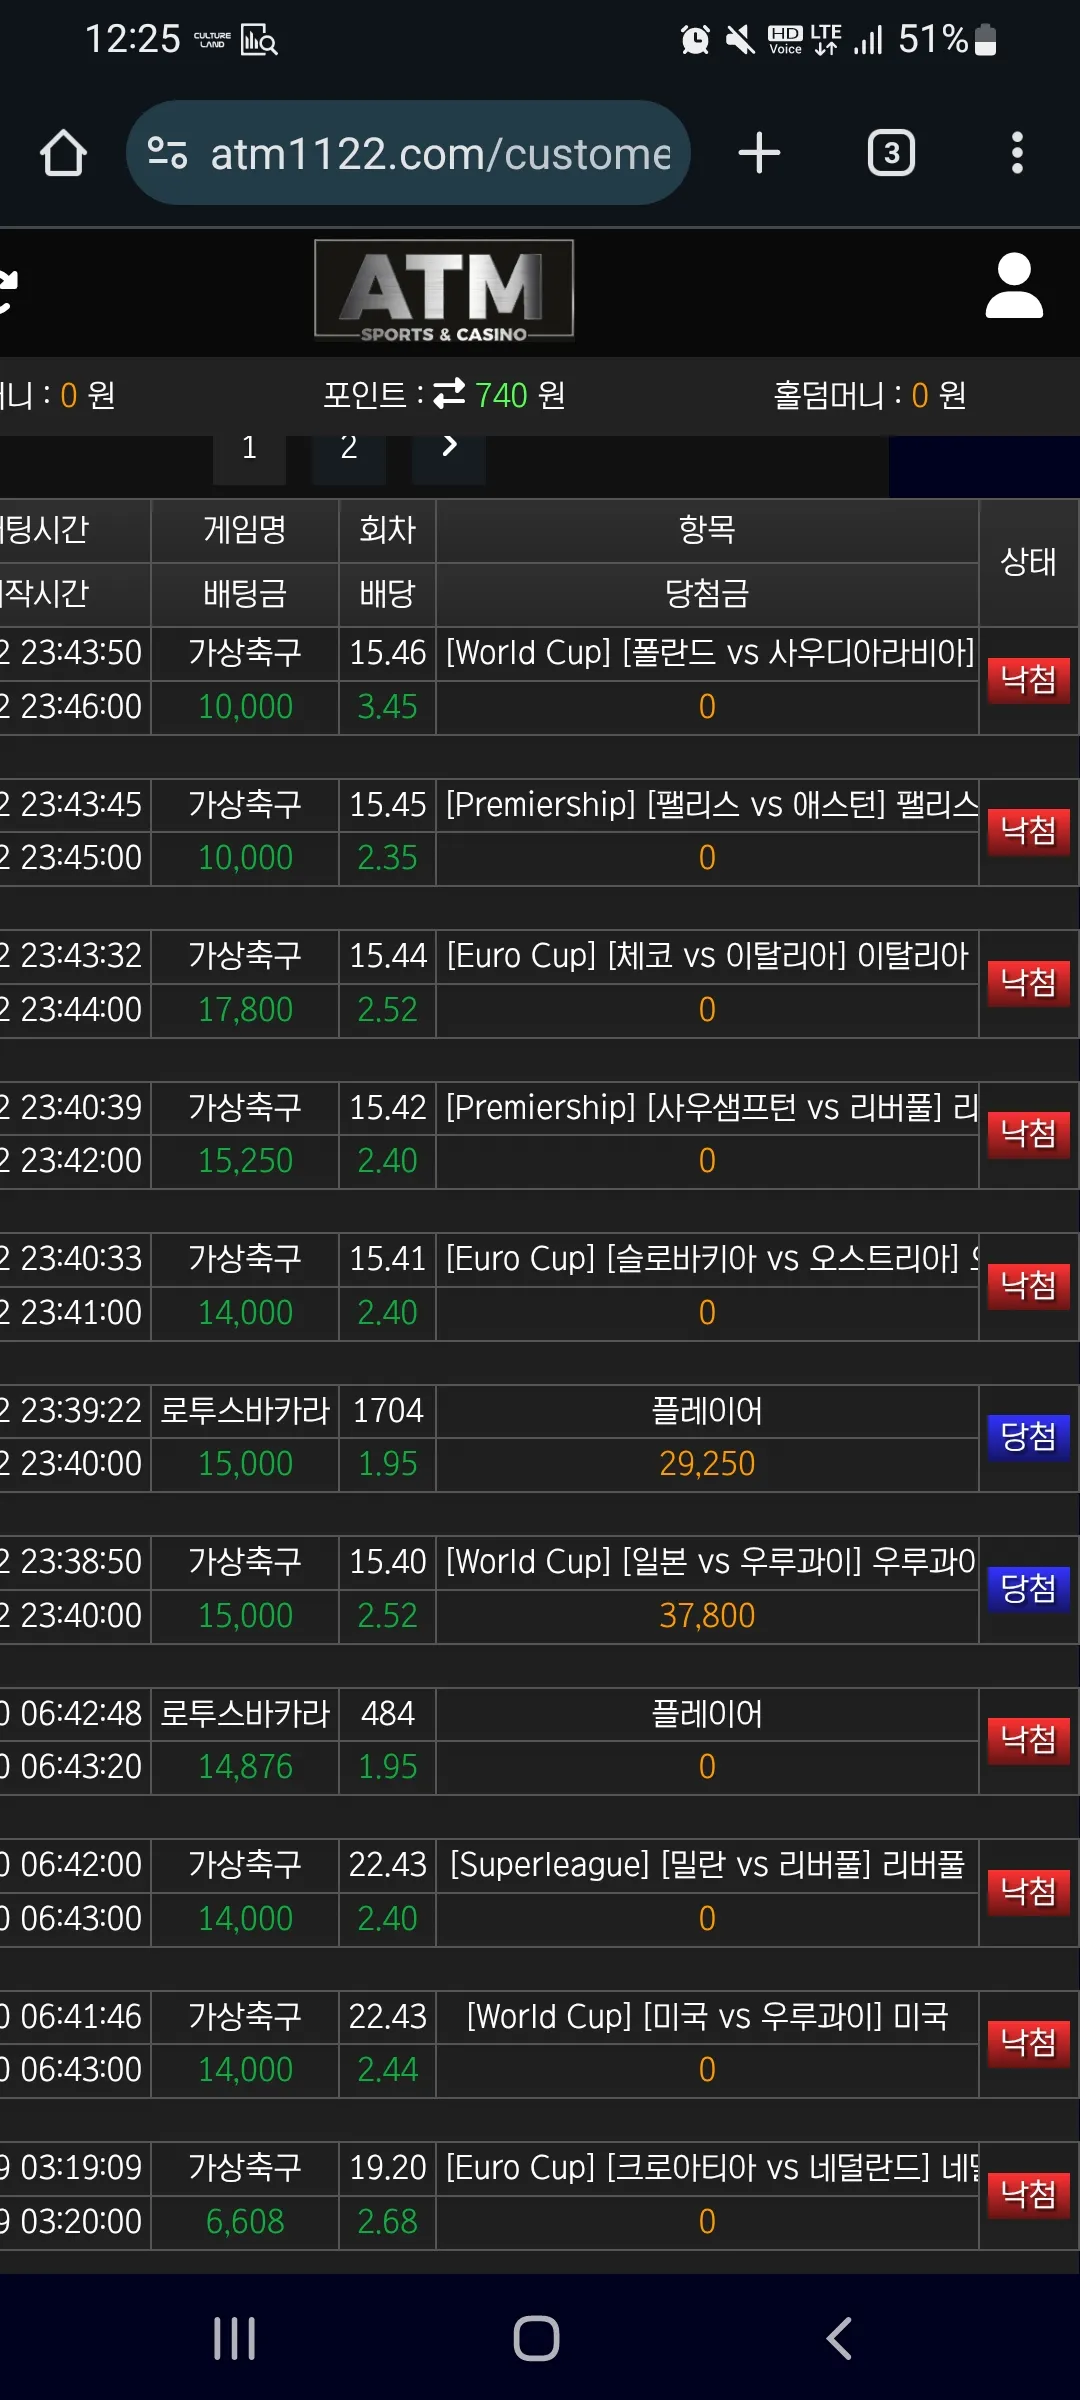1080x2400 pixels.
Task: Click the refresh arrows icon at left of header
Action: point(8,292)
